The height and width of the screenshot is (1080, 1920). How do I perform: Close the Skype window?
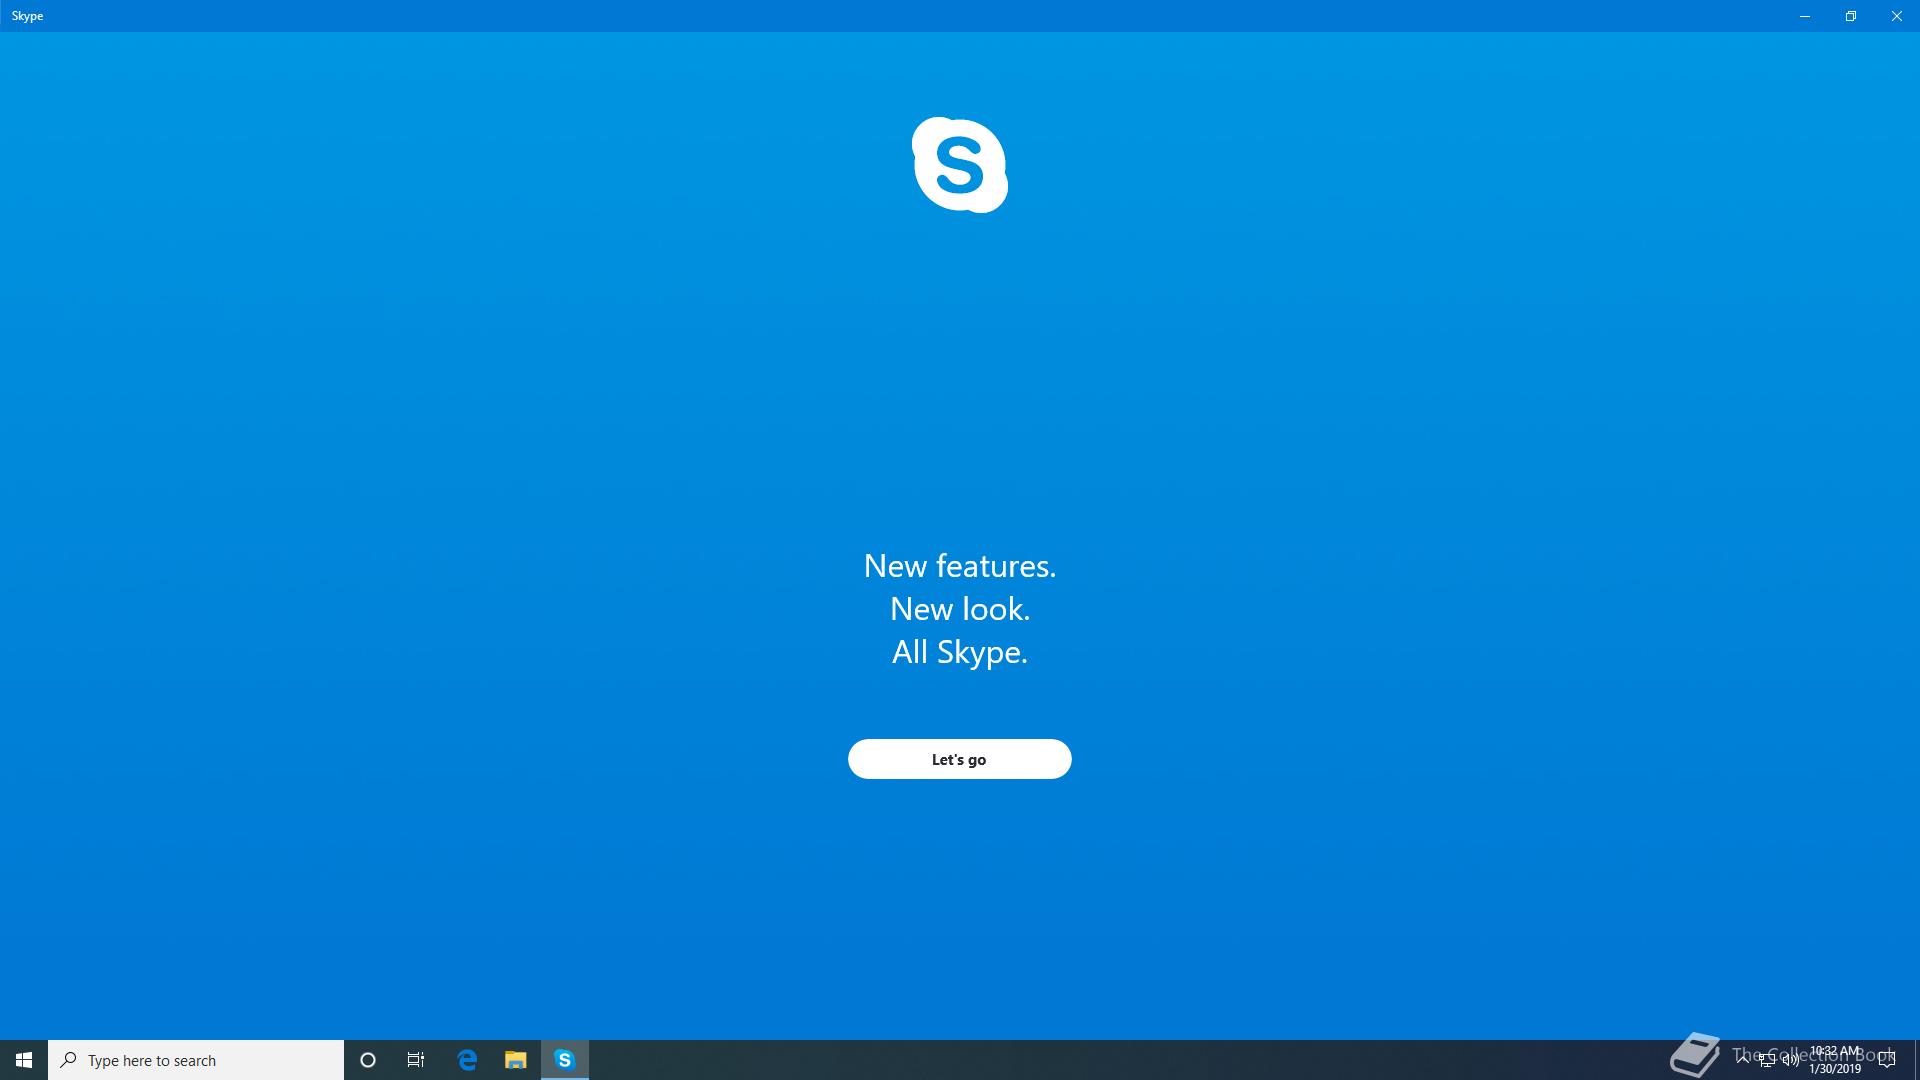coord(1897,16)
